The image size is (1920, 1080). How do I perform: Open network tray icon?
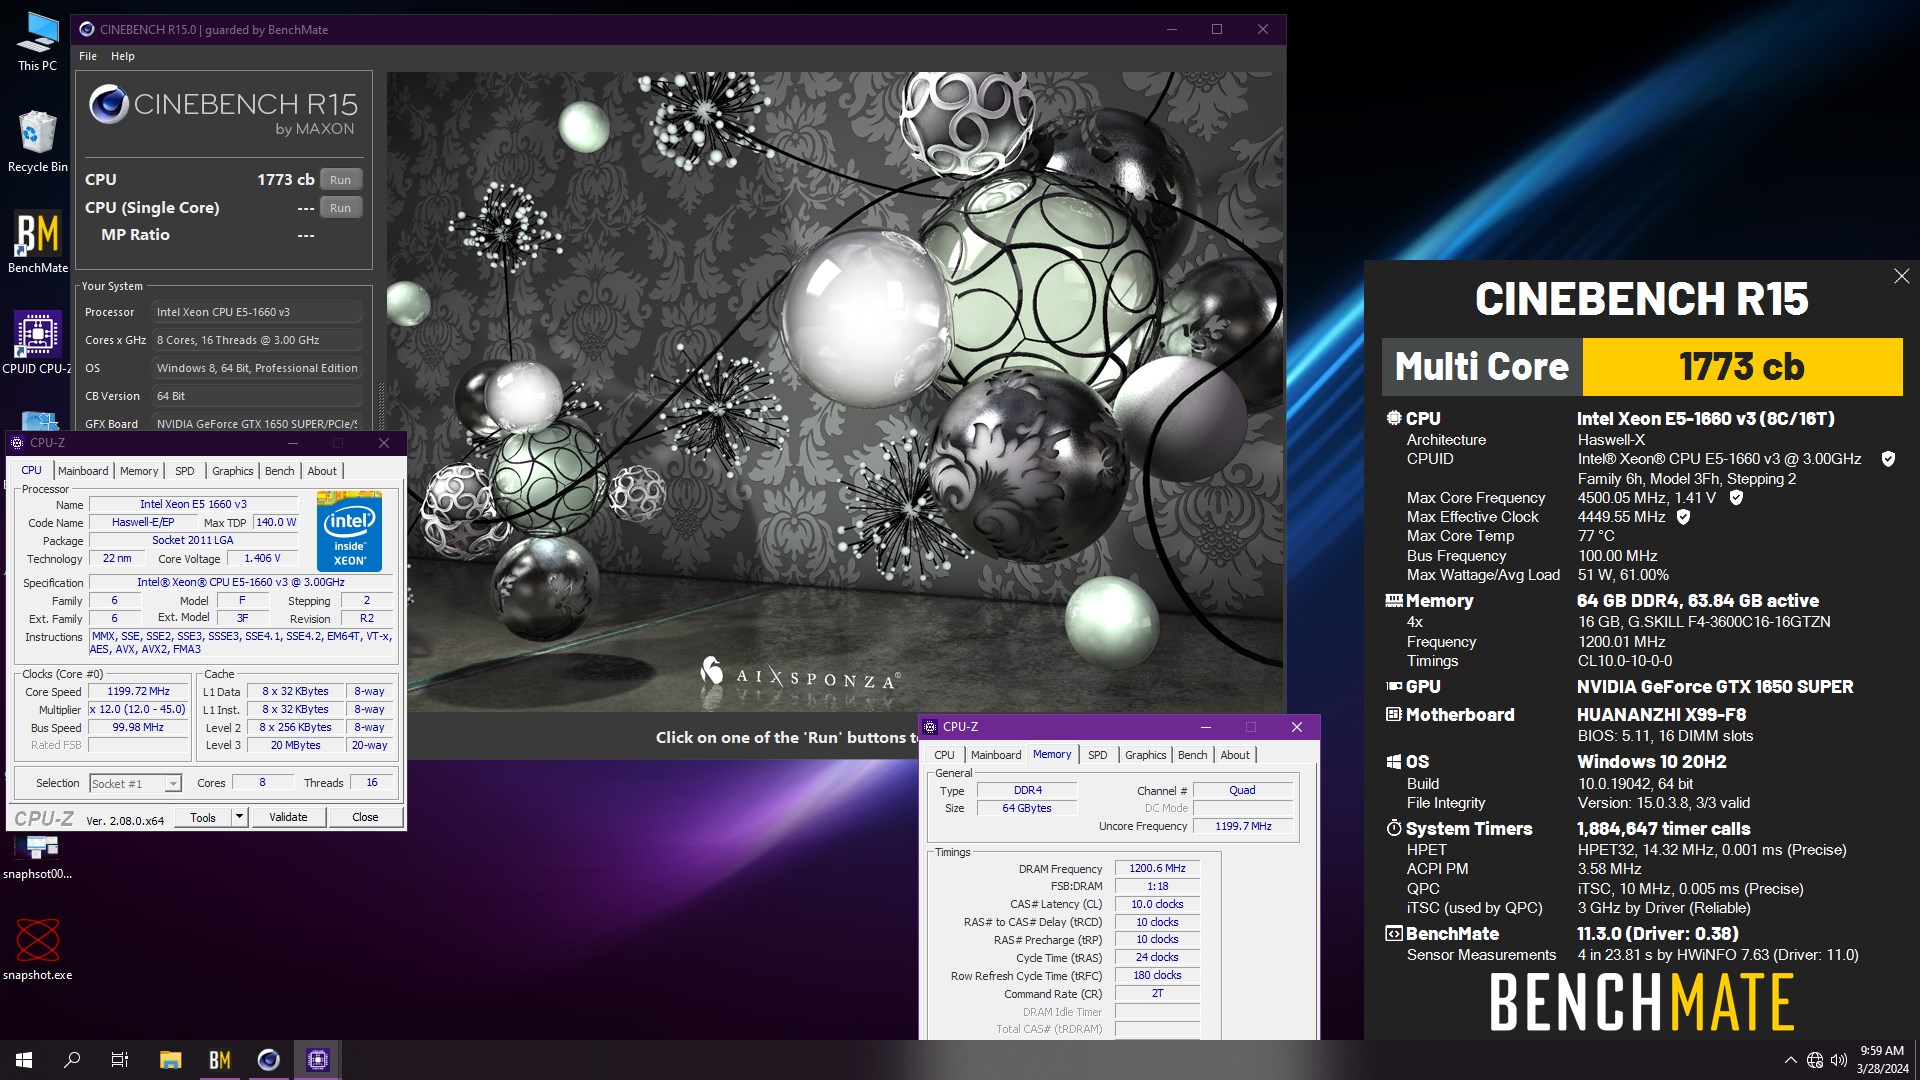tap(1815, 1060)
